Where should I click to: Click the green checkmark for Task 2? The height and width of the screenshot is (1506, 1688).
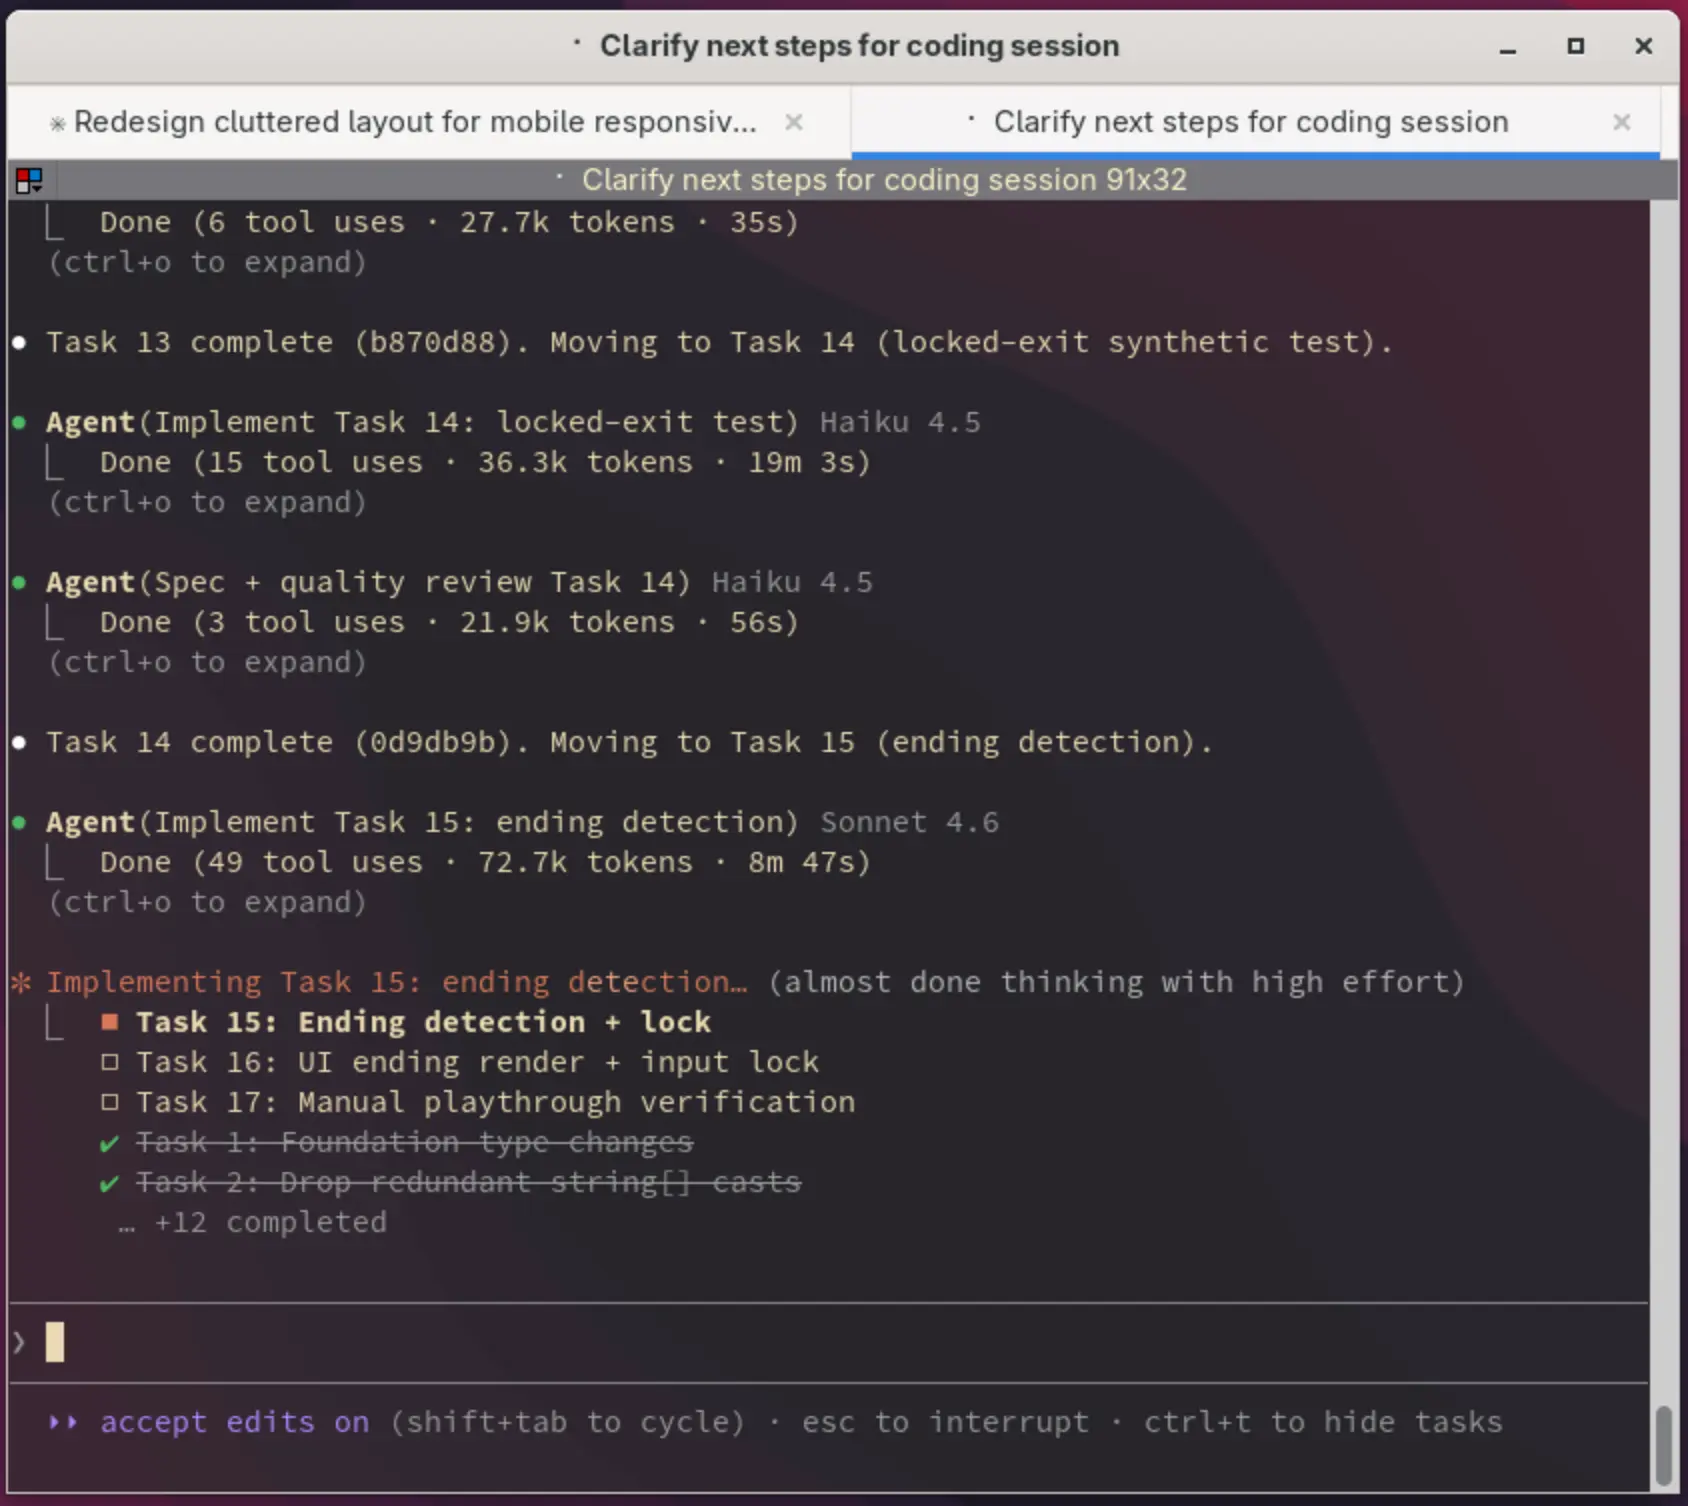(x=110, y=1183)
